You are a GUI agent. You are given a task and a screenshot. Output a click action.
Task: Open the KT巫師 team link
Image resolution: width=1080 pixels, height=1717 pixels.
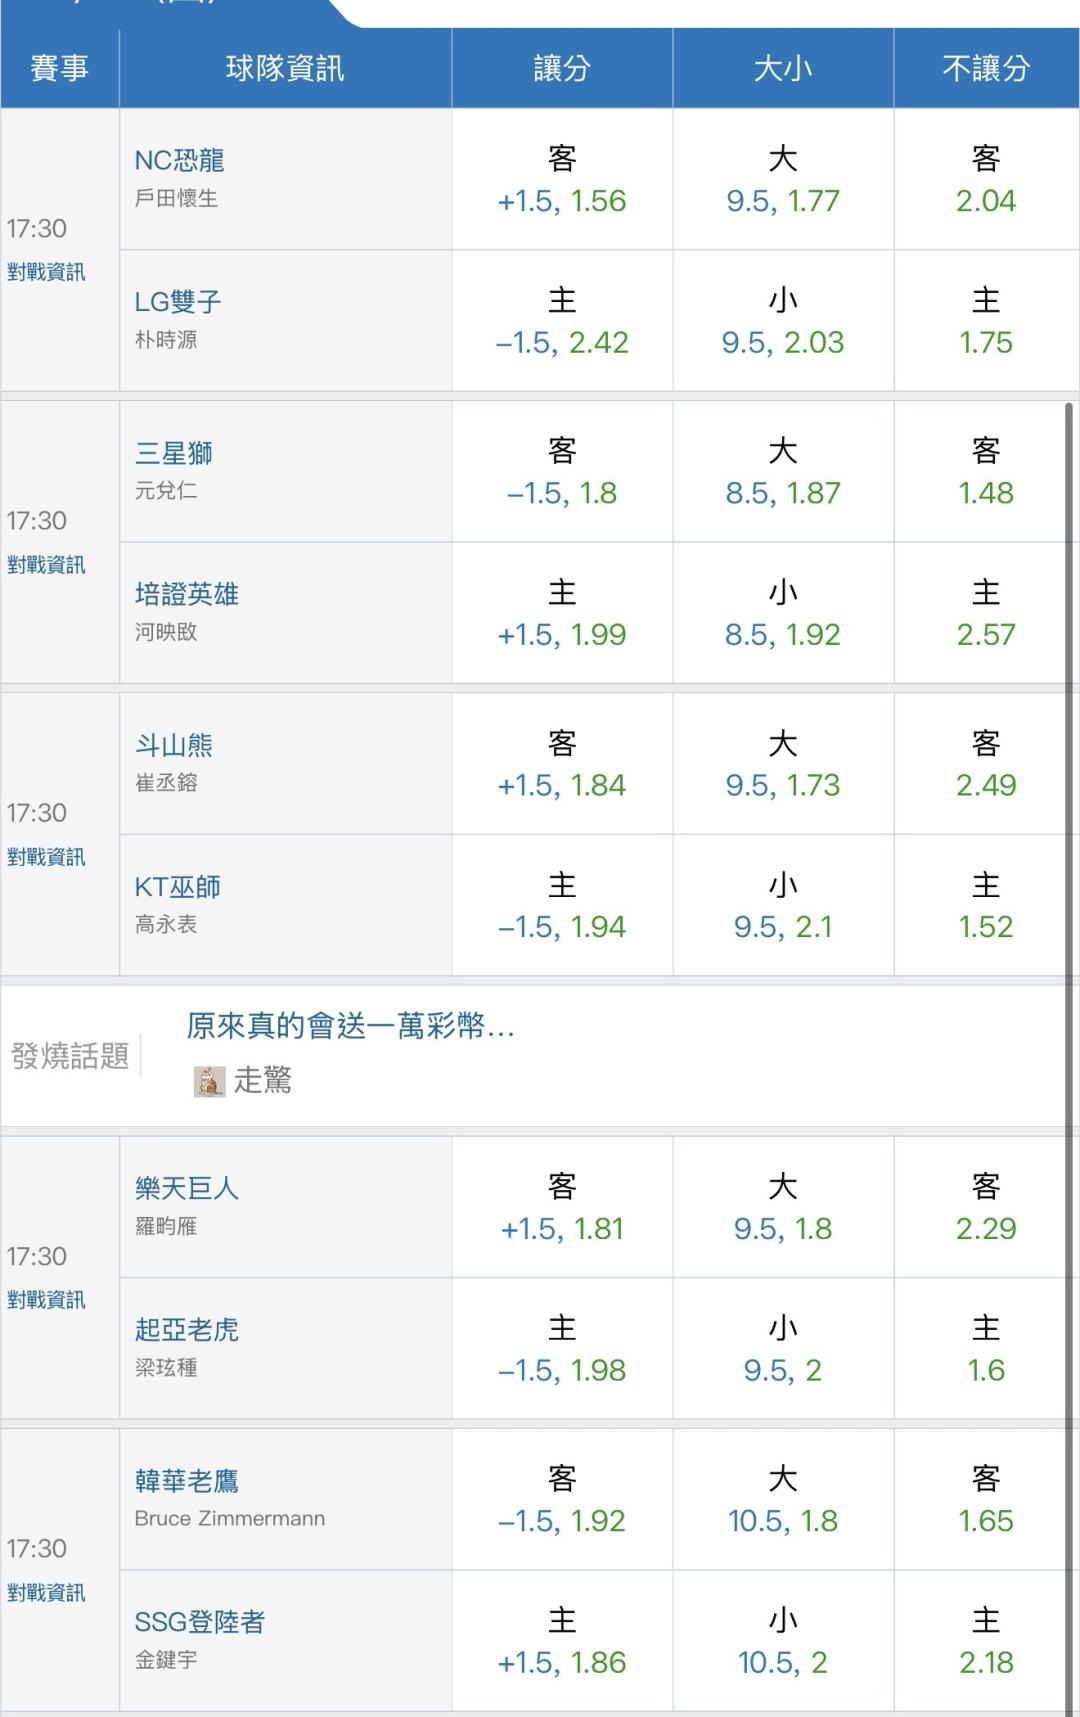178,887
